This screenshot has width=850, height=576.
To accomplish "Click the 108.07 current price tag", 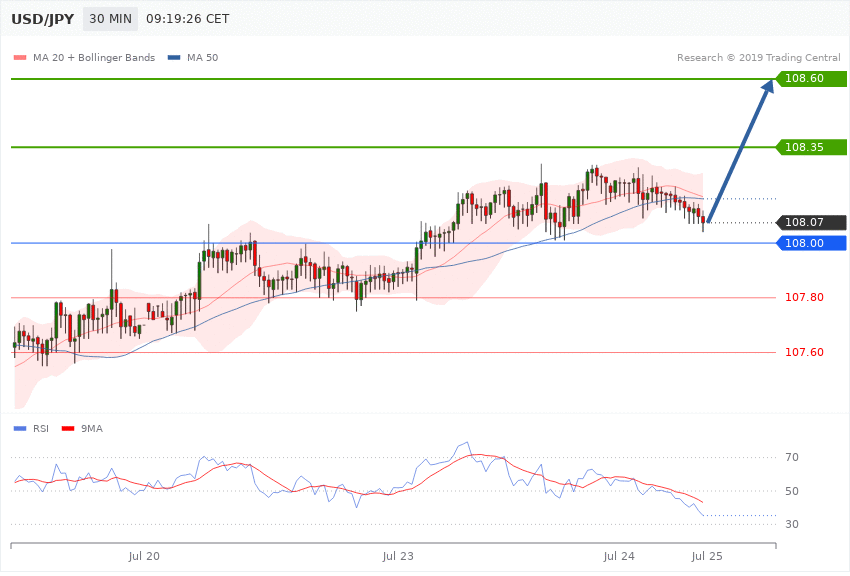I will (x=812, y=222).
